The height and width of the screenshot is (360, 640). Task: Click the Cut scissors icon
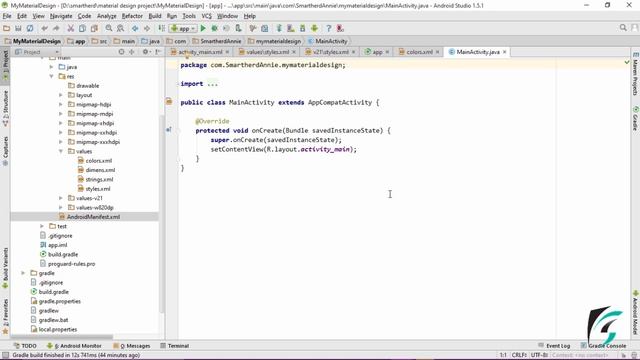click(x=71, y=28)
